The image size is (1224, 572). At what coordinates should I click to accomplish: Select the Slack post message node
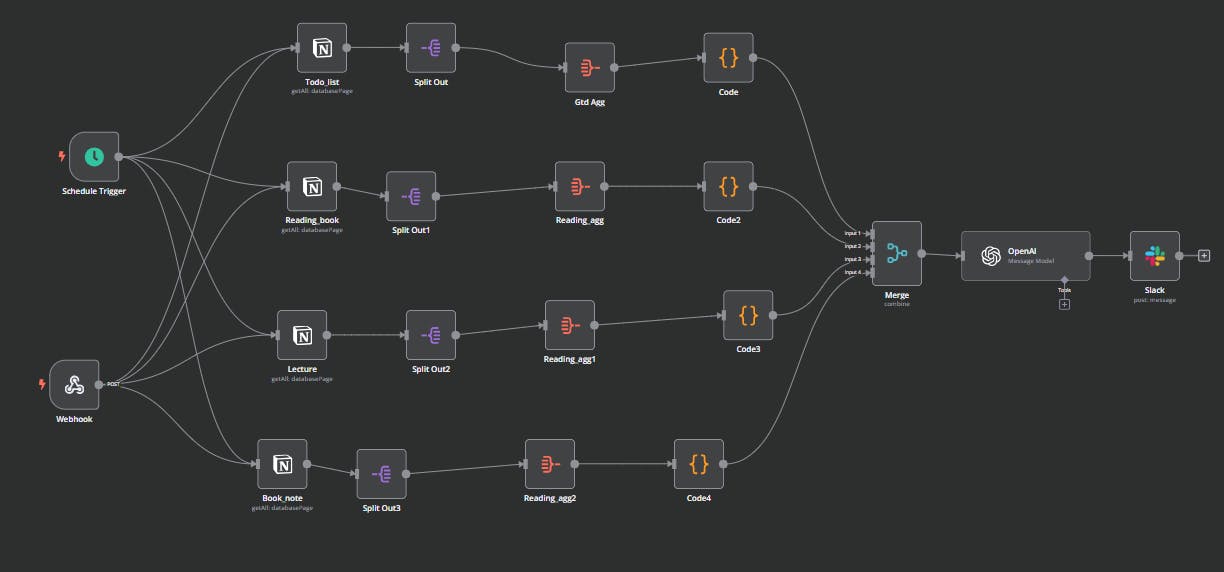click(x=1155, y=256)
